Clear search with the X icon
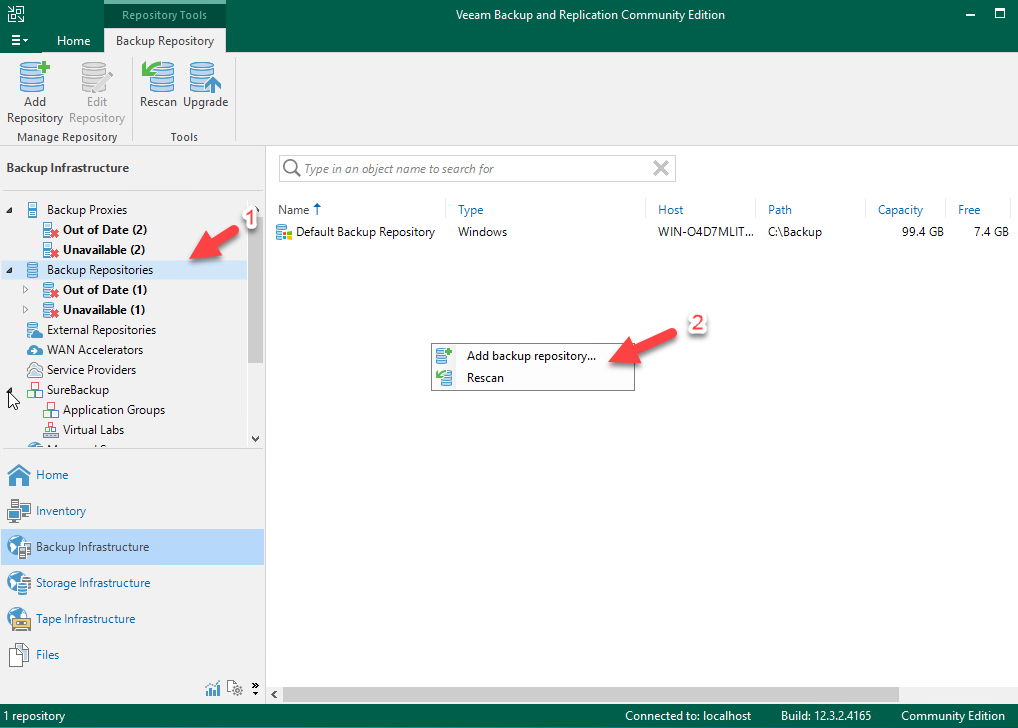Viewport: 1018px width, 728px height. (660, 169)
